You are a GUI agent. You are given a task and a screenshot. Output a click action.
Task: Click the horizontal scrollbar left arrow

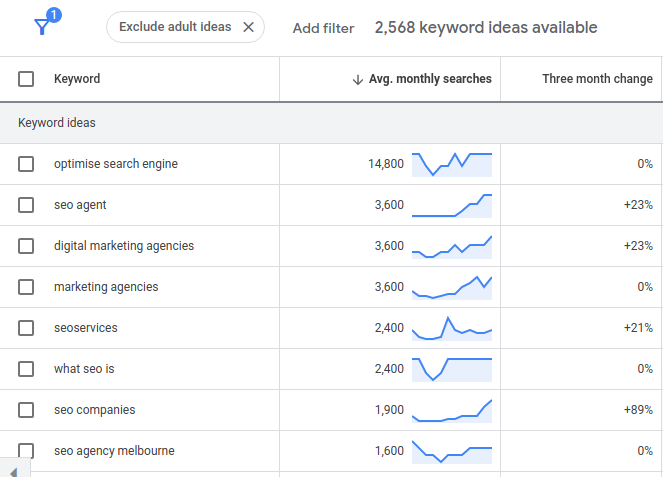(12, 470)
